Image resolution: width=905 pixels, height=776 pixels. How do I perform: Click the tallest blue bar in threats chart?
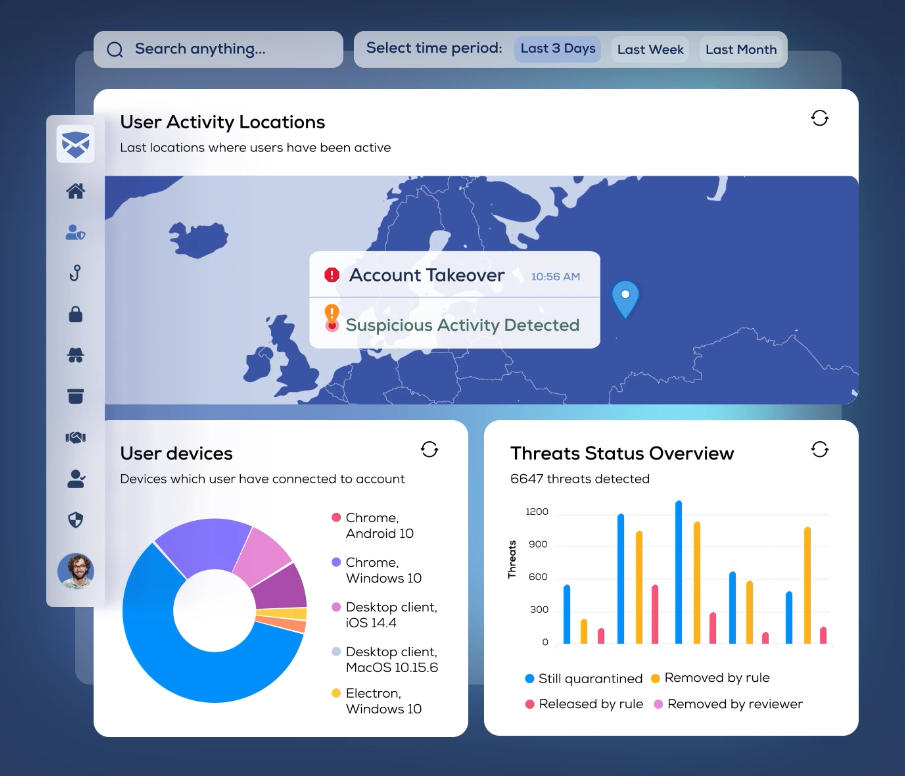[678, 572]
